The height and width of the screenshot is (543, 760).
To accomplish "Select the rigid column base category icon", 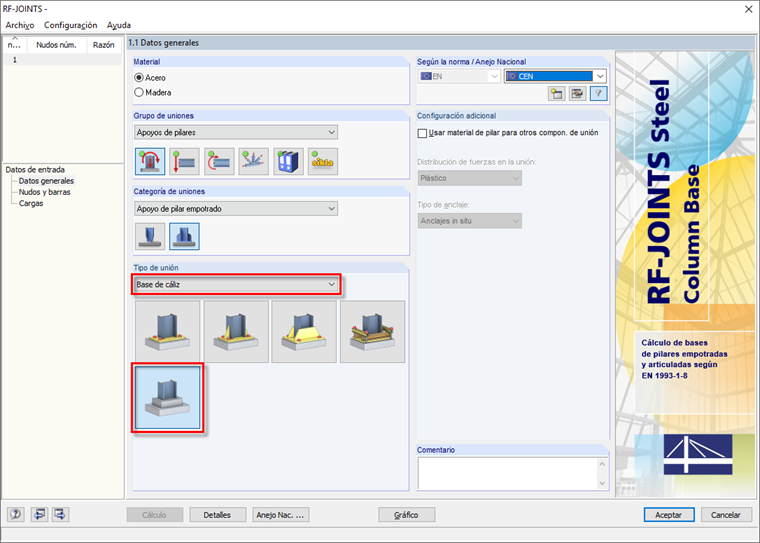I will (184, 236).
